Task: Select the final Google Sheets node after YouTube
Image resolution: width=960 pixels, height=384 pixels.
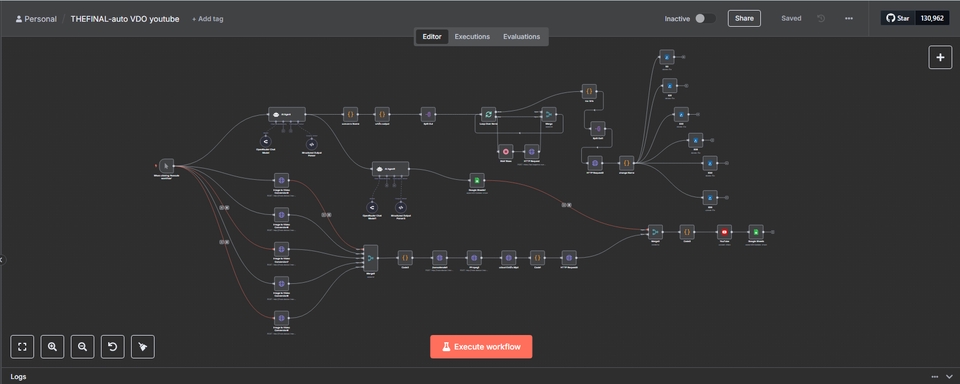Action: click(756, 232)
